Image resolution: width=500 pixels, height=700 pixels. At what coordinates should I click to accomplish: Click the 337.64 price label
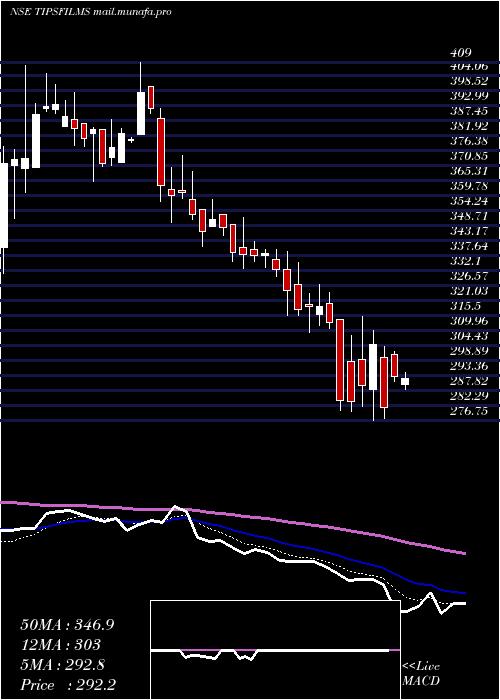[x=469, y=246]
